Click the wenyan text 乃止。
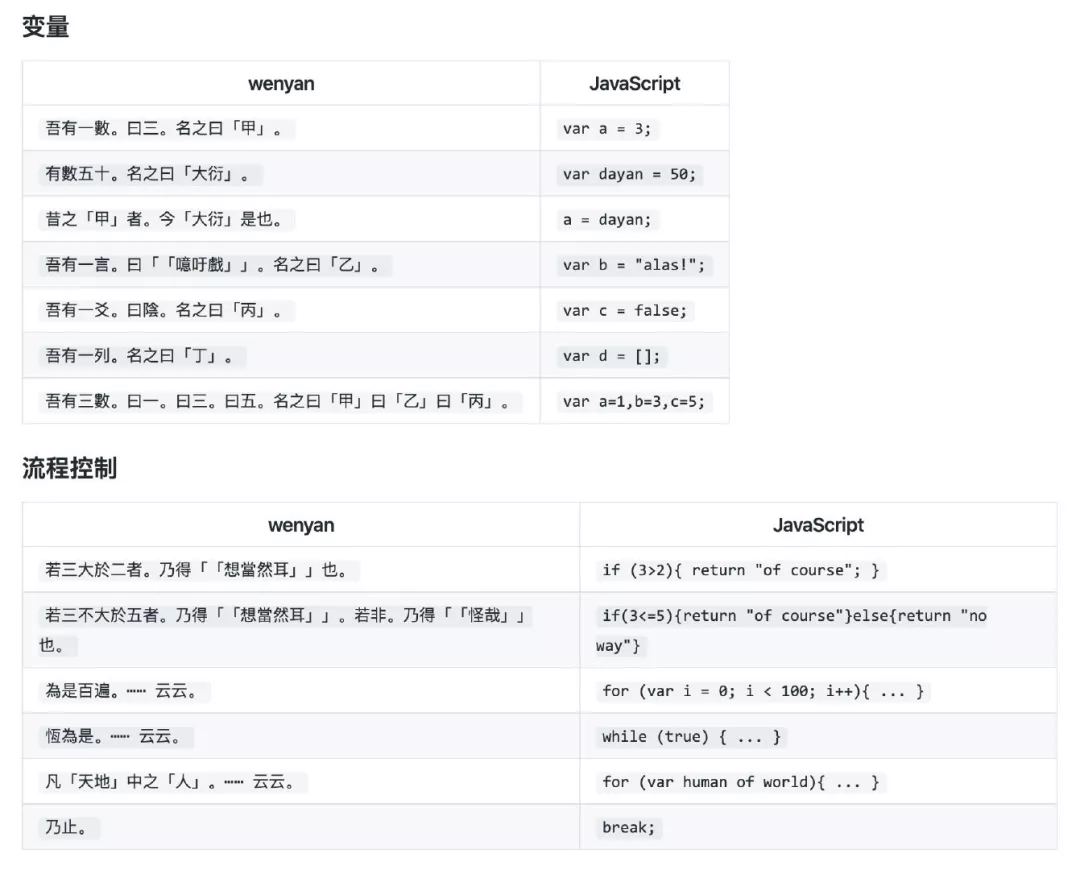Screen dimensions: 1080x870 pos(69,827)
